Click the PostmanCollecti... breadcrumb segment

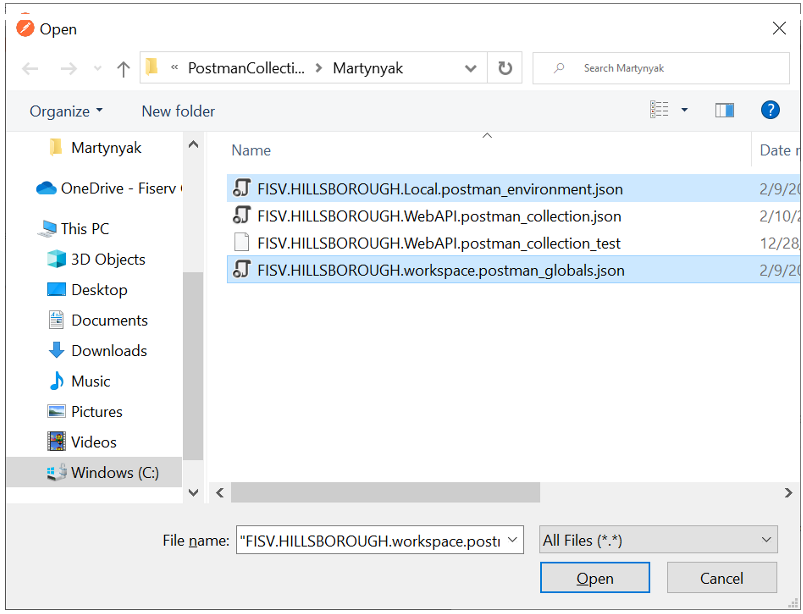(246, 68)
